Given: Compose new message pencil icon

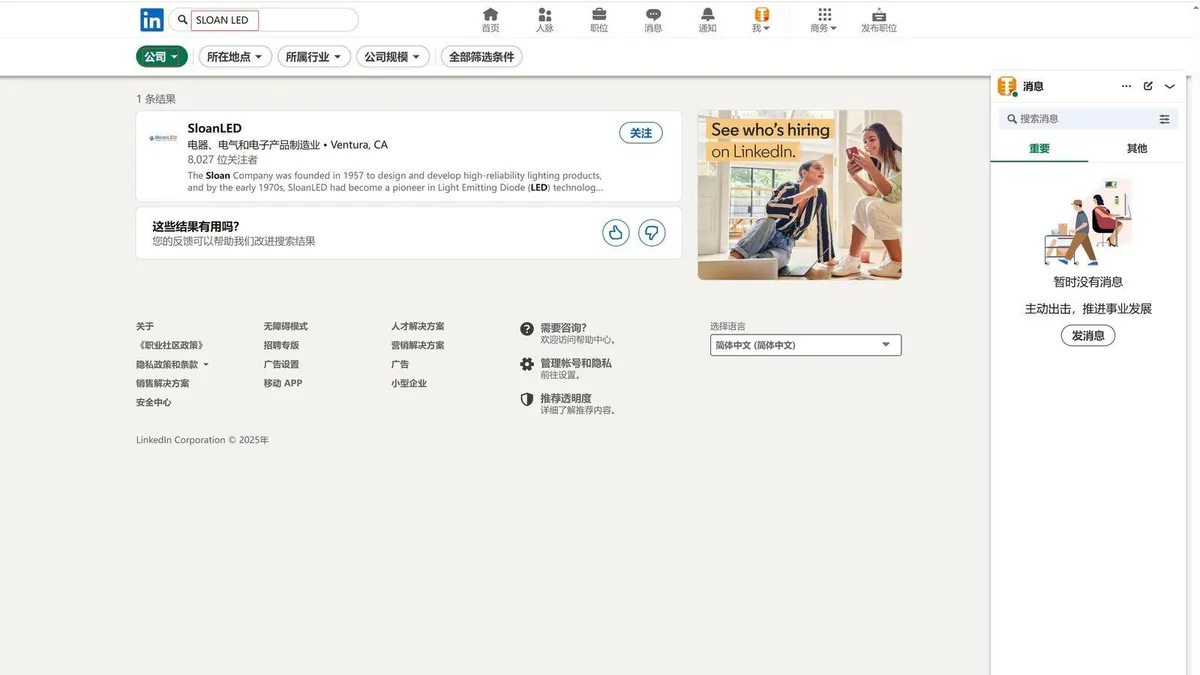Looking at the screenshot, I should coord(1148,87).
